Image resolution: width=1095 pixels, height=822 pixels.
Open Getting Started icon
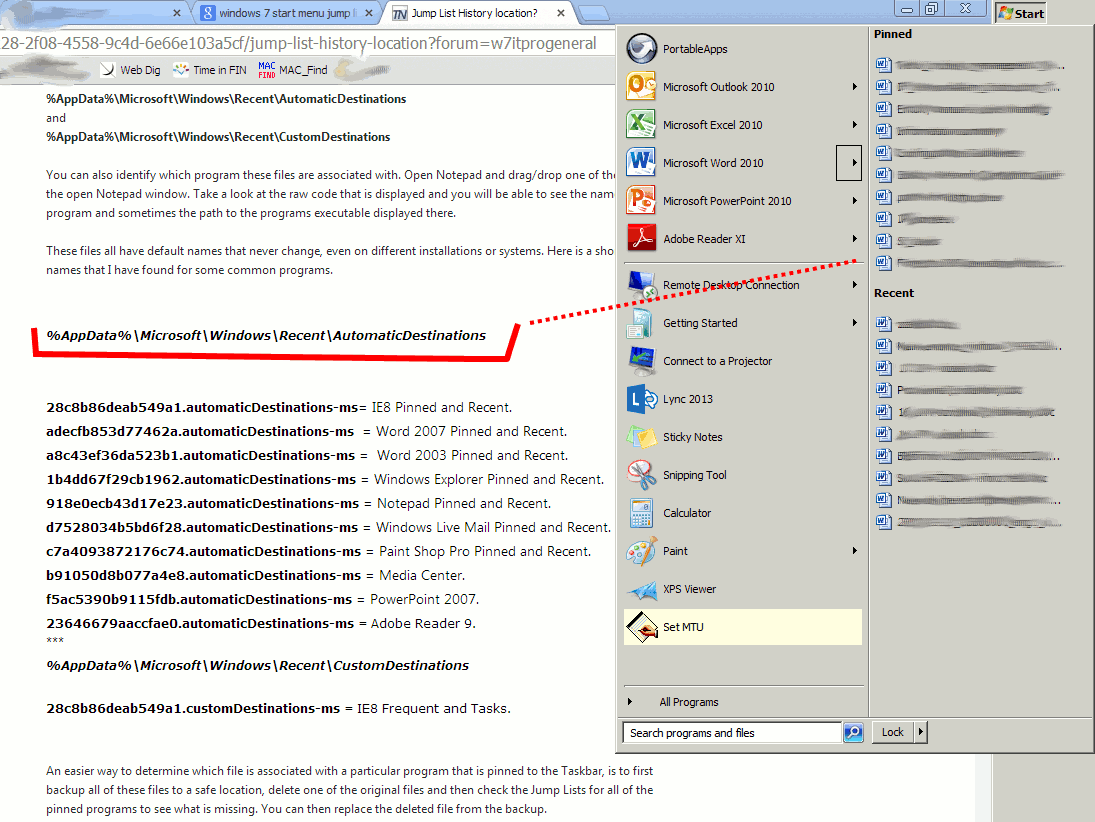coord(641,323)
